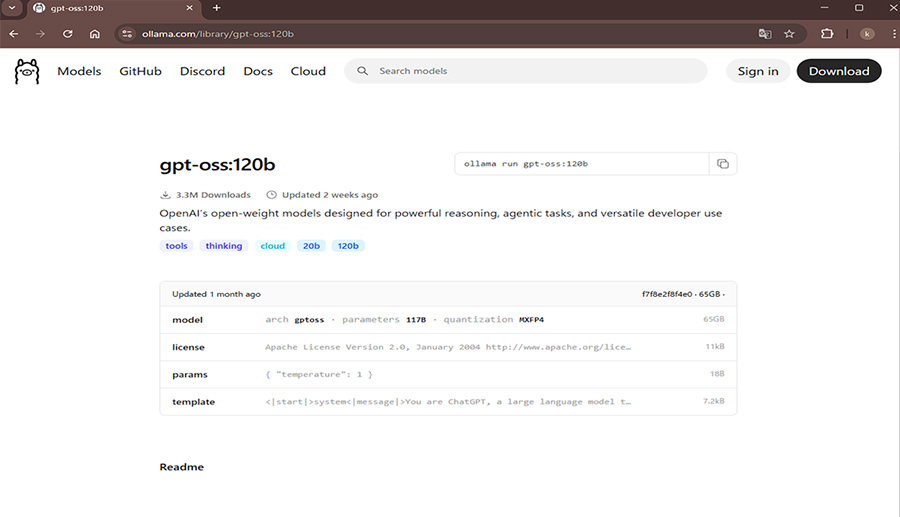Image resolution: width=900 pixels, height=517 pixels.
Task: Open the license file row
Action: point(447,347)
